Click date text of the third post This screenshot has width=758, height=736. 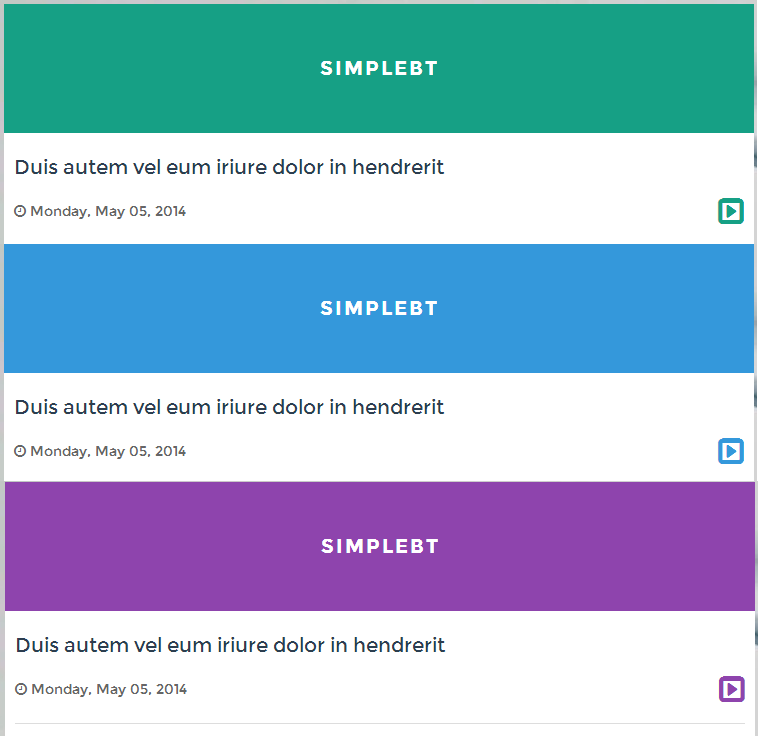click(109, 689)
